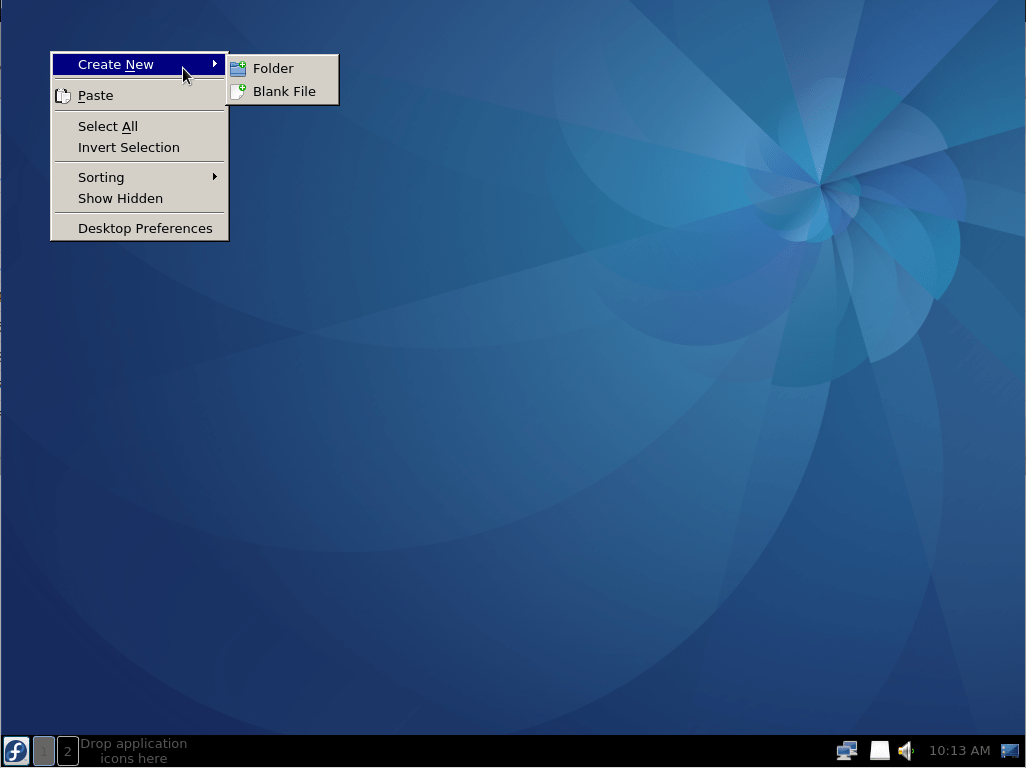Image resolution: width=1026 pixels, height=768 pixels.
Task: Open the Fedora applications menu
Action: pyautogui.click(x=15, y=750)
